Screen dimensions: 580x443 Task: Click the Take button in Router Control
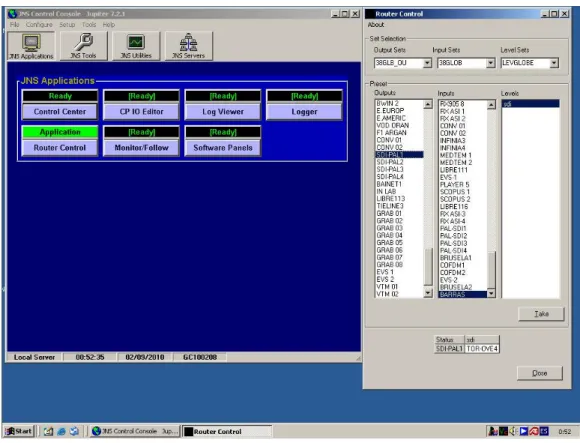coord(541,314)
